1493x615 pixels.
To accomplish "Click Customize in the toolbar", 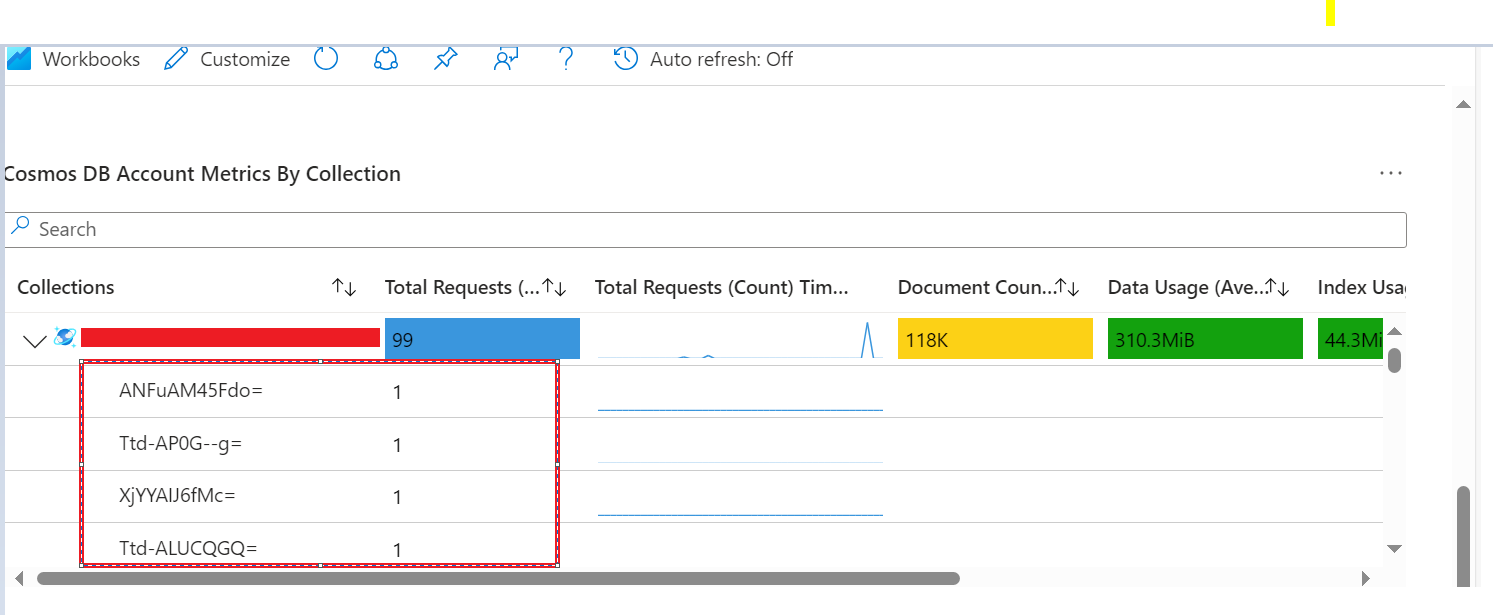I will tap(243, 59).
